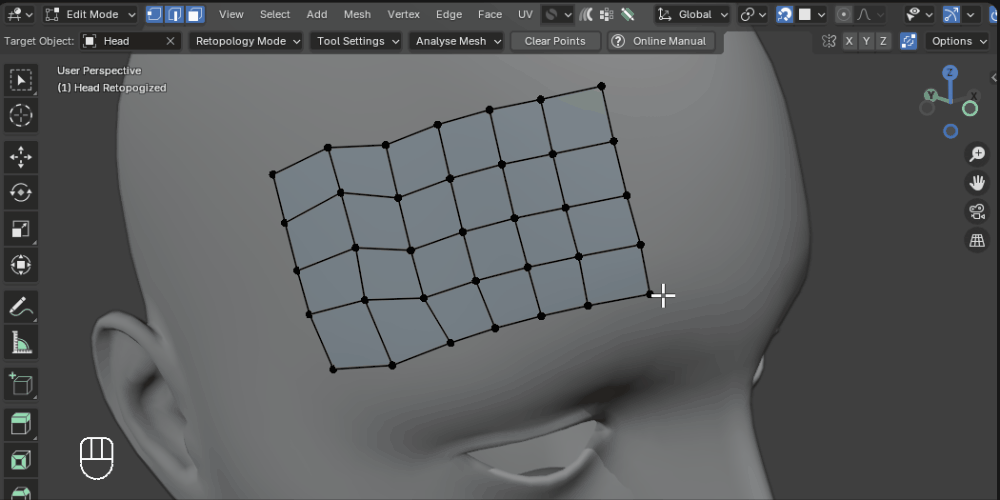Select the Transform tool
Screen dimensions: 1000x500
(21, 265)
